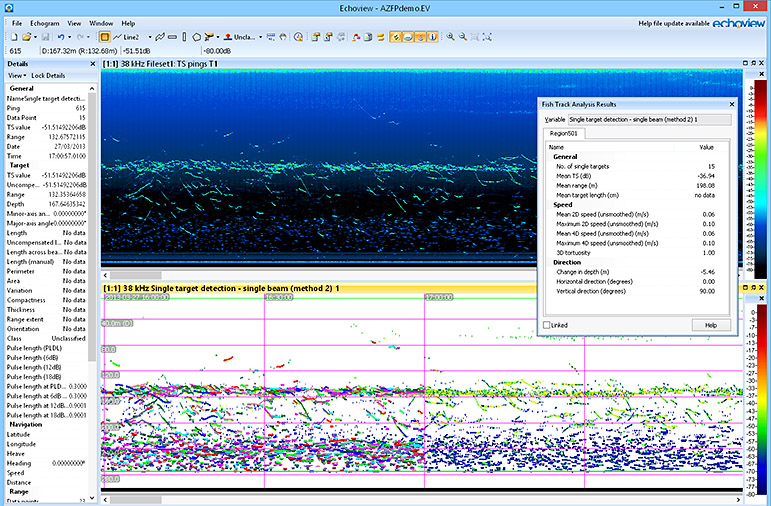The width and height of the screenshot is (771, 506).
Task: Click the colorful curve icon in toolbar
Action: [x=356, y=37]
